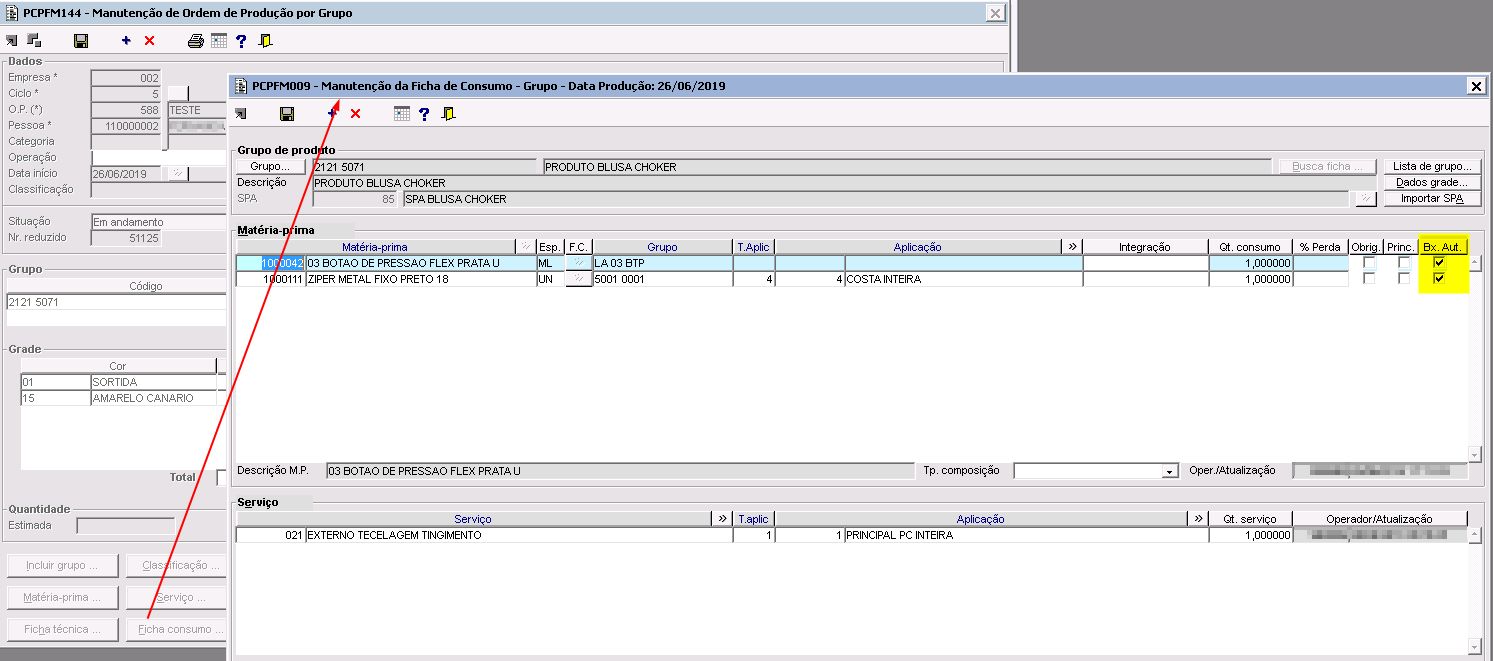Click the LA 03 BTP group cell
1493x661 pixels.
coord(662,263)
